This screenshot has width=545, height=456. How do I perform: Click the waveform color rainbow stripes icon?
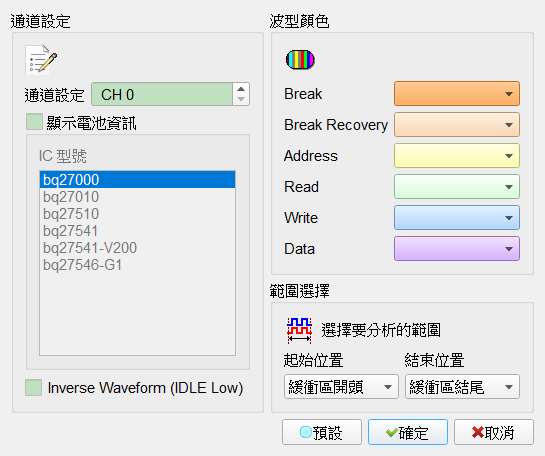click(x=300, y=60)
